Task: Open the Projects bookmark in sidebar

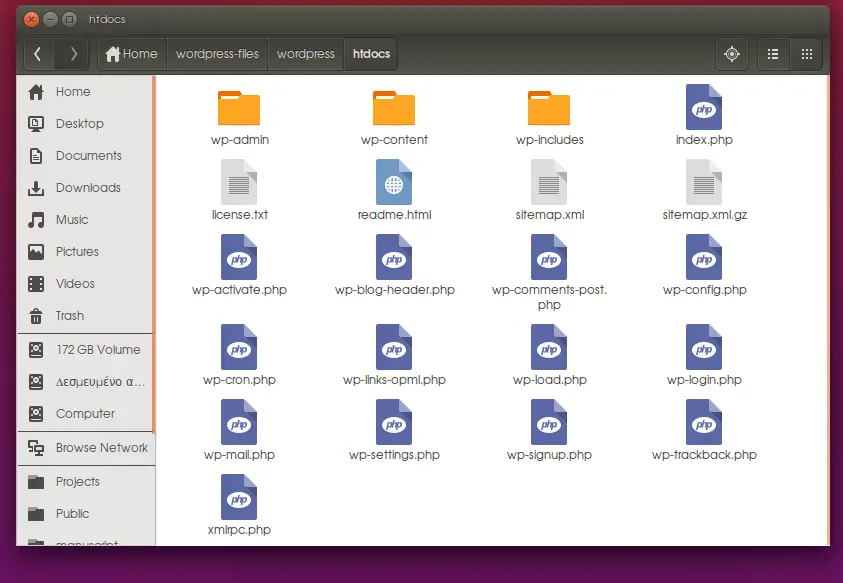Action: coord(77,482)
